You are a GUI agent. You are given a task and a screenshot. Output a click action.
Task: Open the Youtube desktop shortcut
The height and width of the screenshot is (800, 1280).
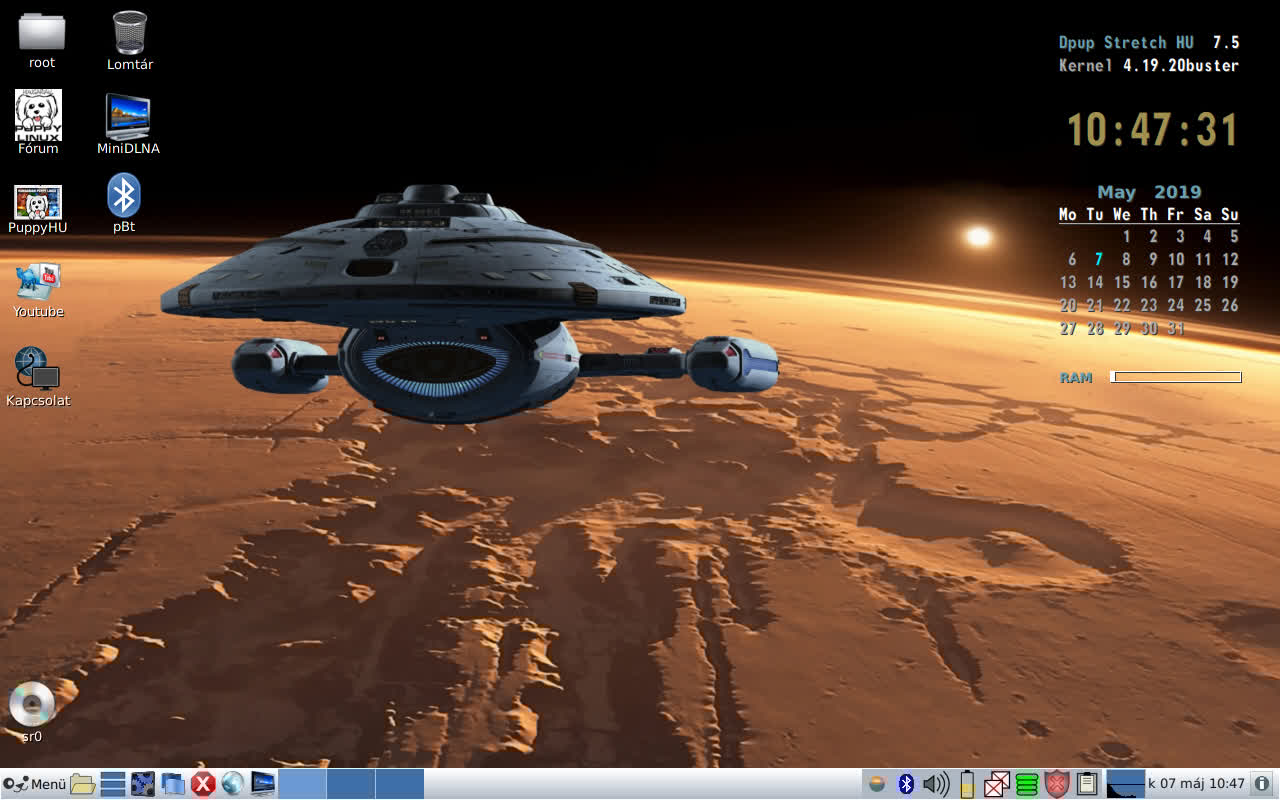point(38,290)
